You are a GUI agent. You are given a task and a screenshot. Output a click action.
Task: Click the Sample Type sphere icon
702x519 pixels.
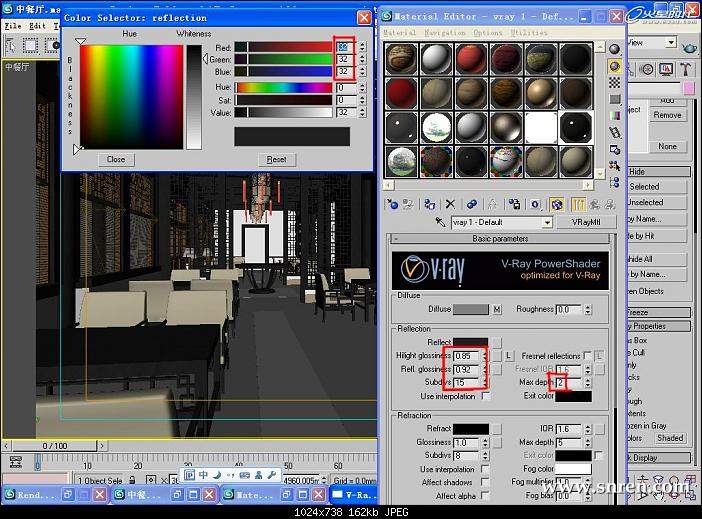tap(614, 47)
